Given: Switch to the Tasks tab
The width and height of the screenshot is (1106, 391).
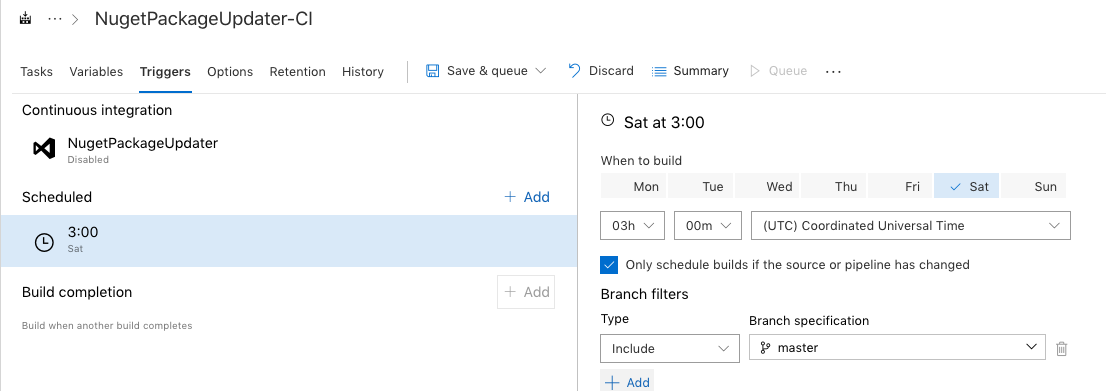Looking at the screenshot, I should click(x=36, y=71).
